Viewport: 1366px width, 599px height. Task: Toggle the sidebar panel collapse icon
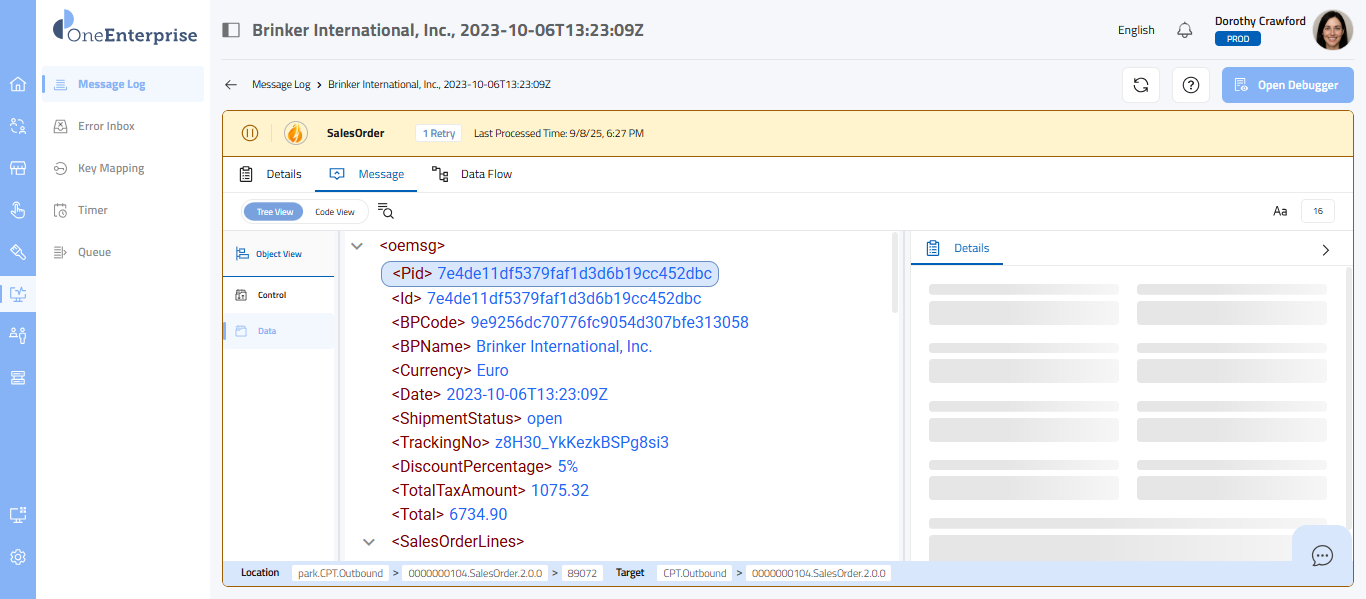(x=231, y=30)
